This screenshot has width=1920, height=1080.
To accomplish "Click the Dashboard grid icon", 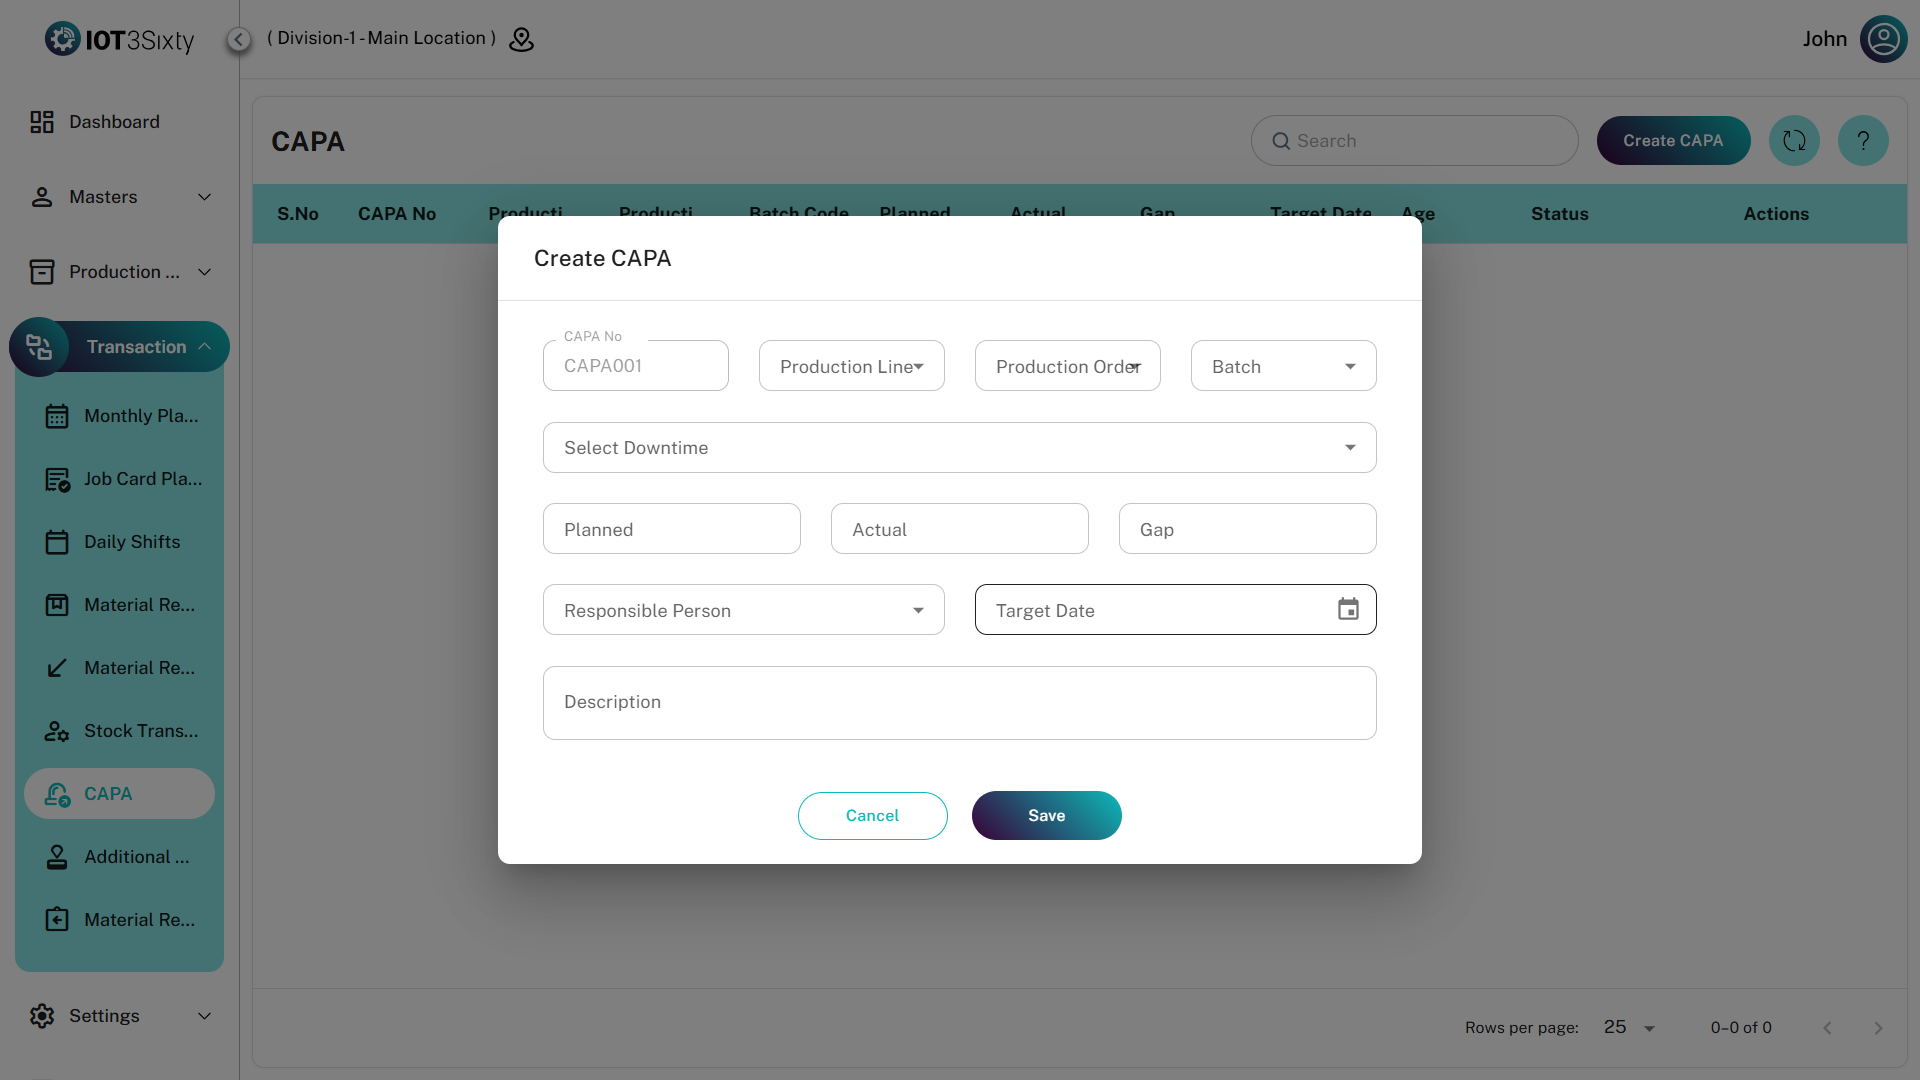I will (x=42, y=122).
